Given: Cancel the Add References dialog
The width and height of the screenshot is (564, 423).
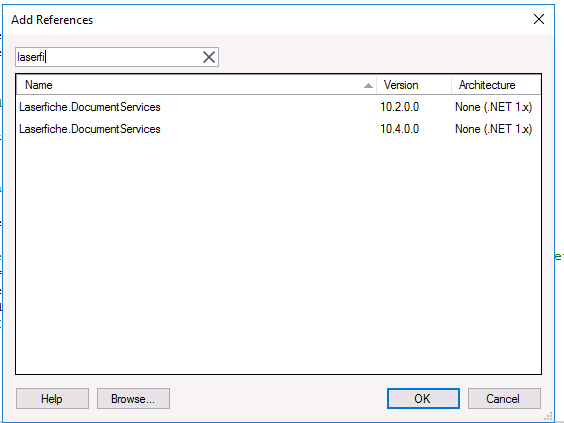Looking at the screenshot, I should pyautogui.click(x=504, y=399).
